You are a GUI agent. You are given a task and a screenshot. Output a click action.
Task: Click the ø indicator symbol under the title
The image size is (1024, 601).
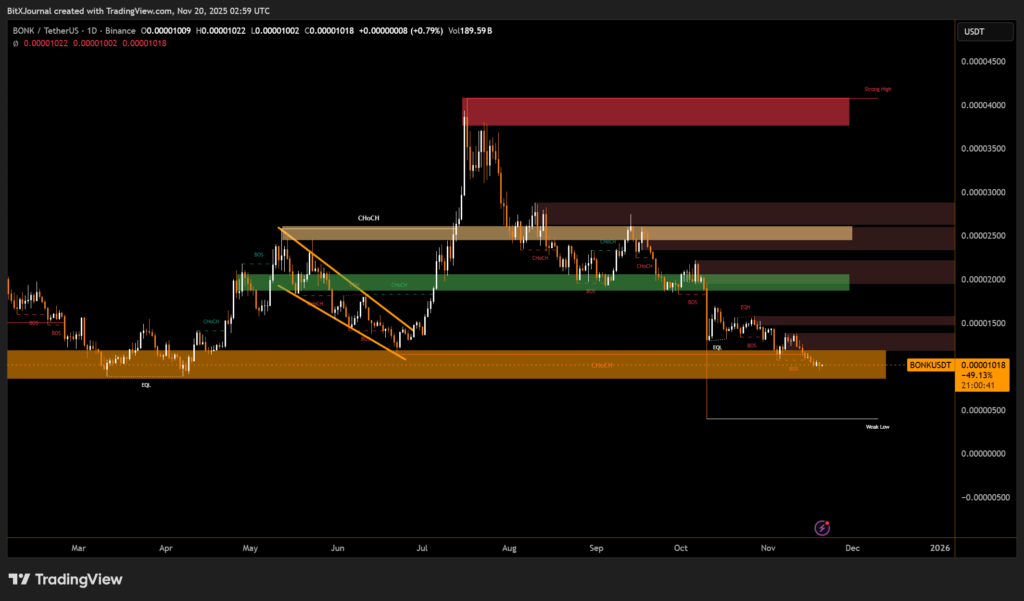(x=15, y=43)
